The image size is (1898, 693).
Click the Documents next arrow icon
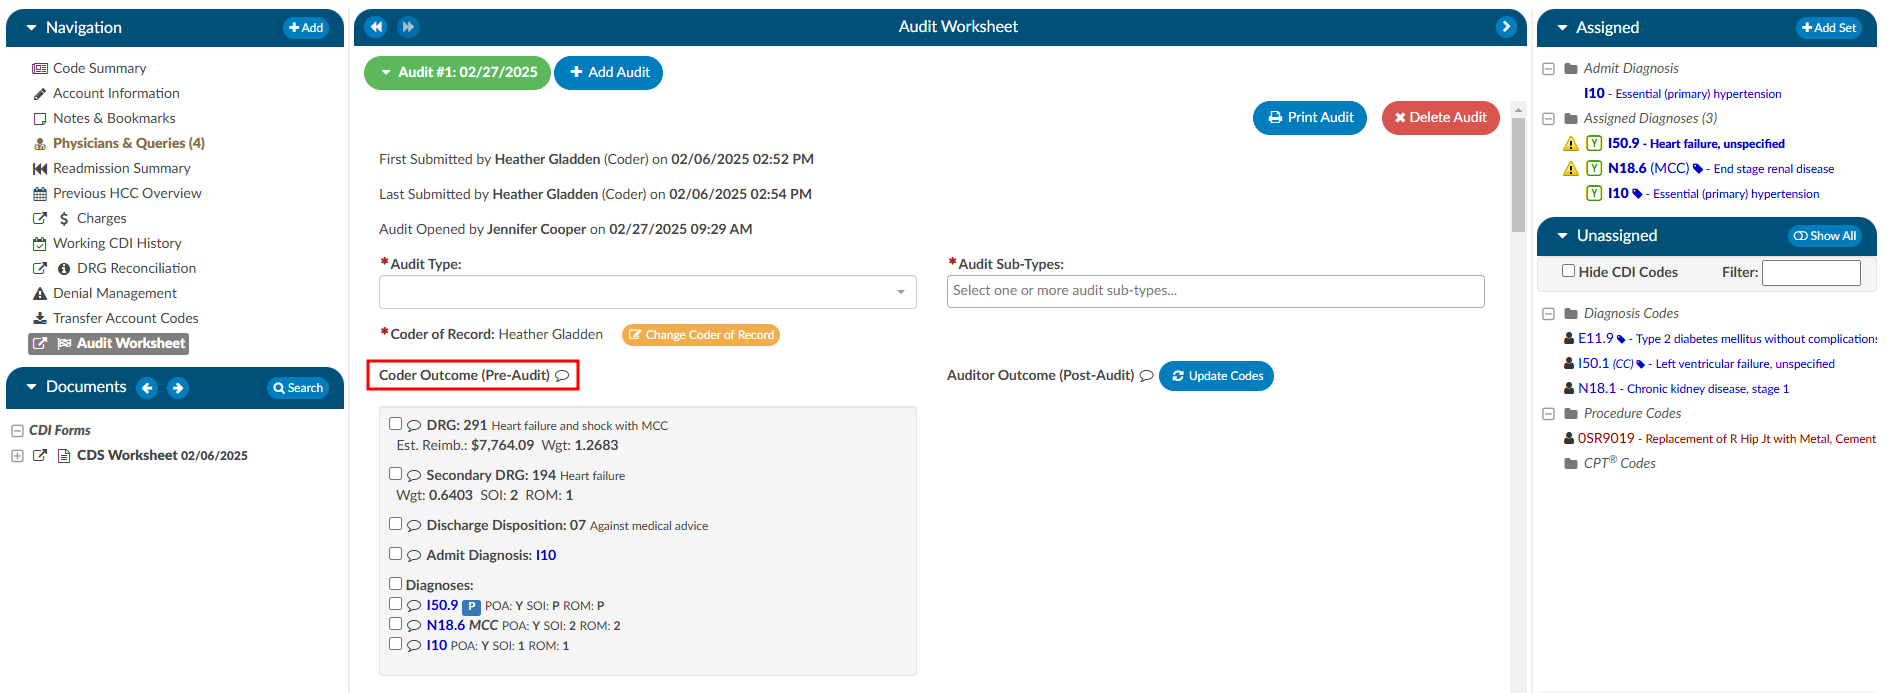[x=178, y=388]
